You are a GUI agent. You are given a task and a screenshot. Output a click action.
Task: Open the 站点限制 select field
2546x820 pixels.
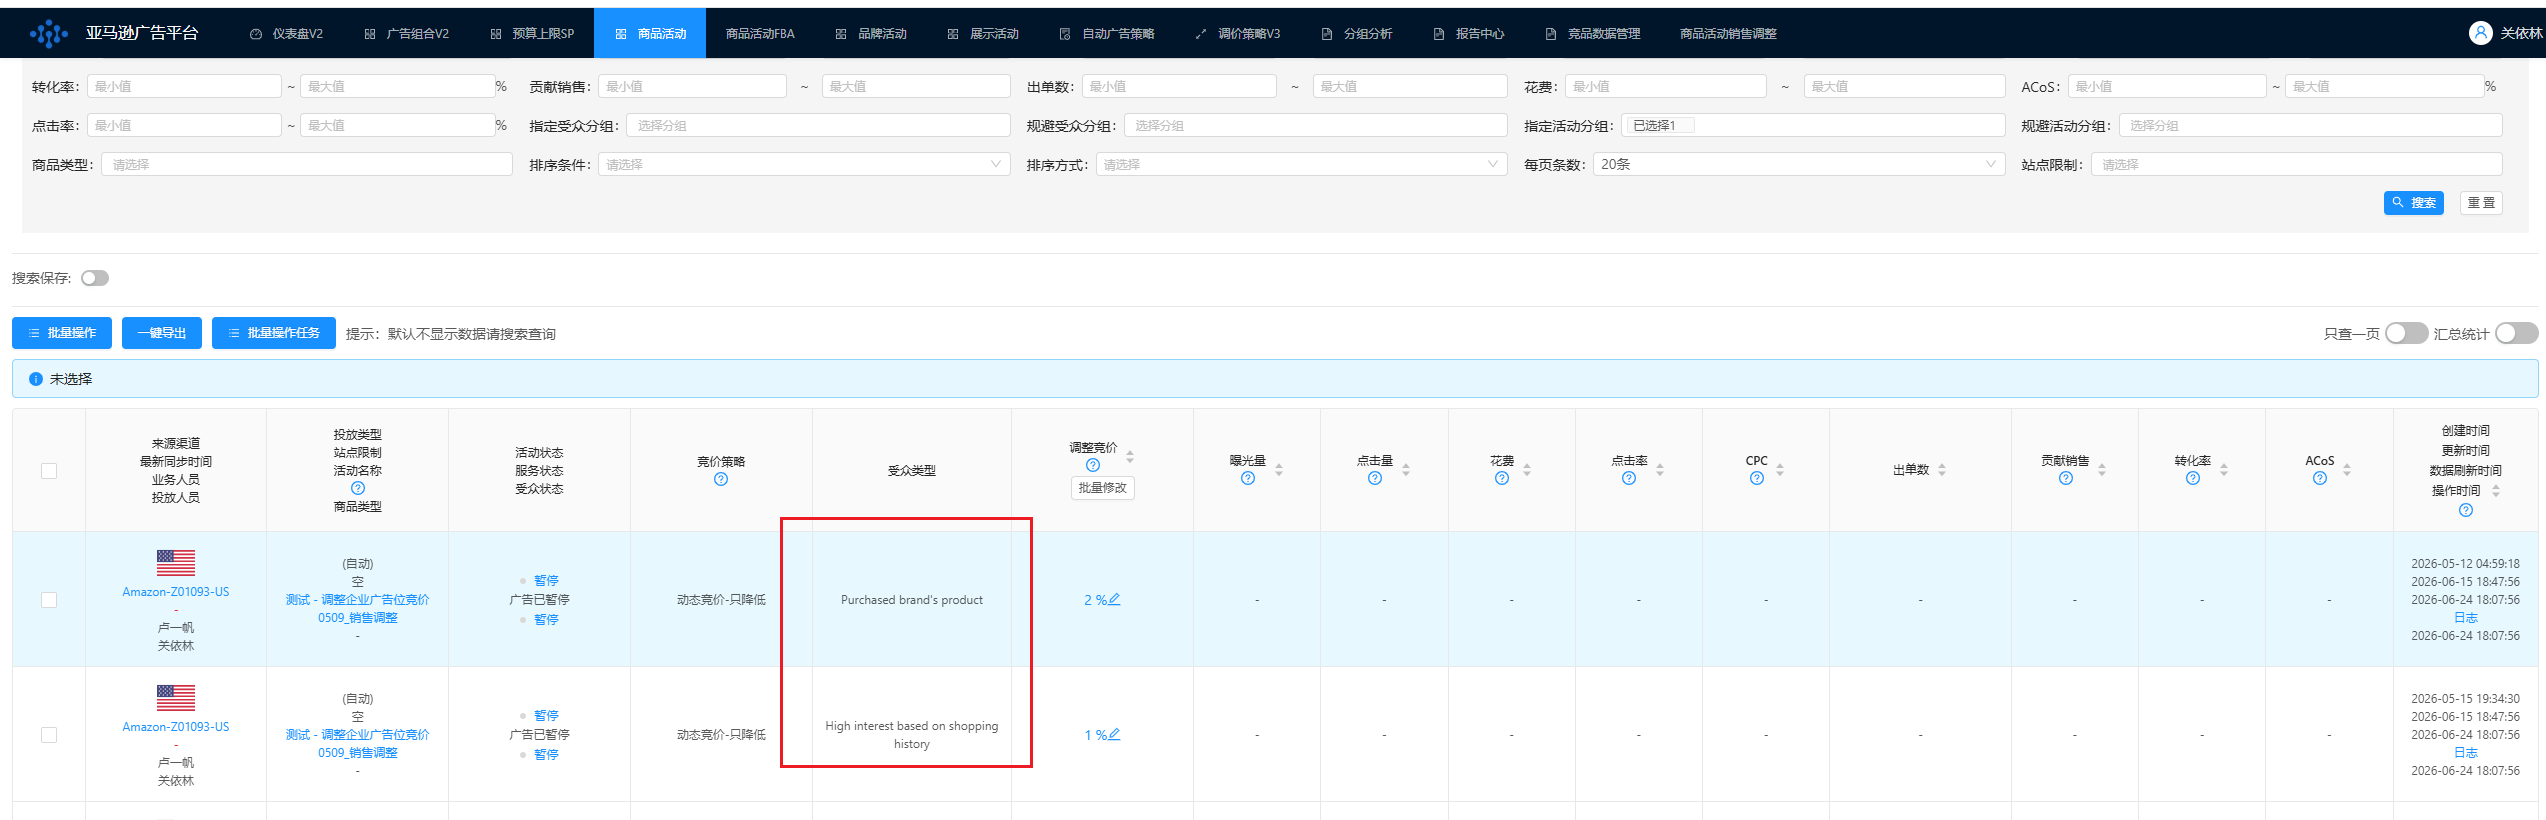coord(2297,164)
